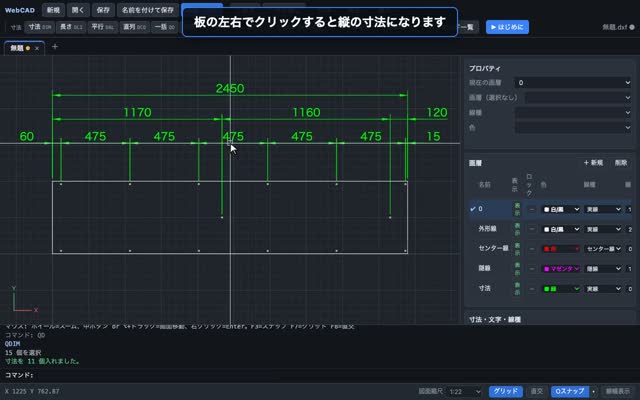Screen dimensions: 640x400
Task: Select the 直列 DCO continuous dimension tool
Action: 134,27
